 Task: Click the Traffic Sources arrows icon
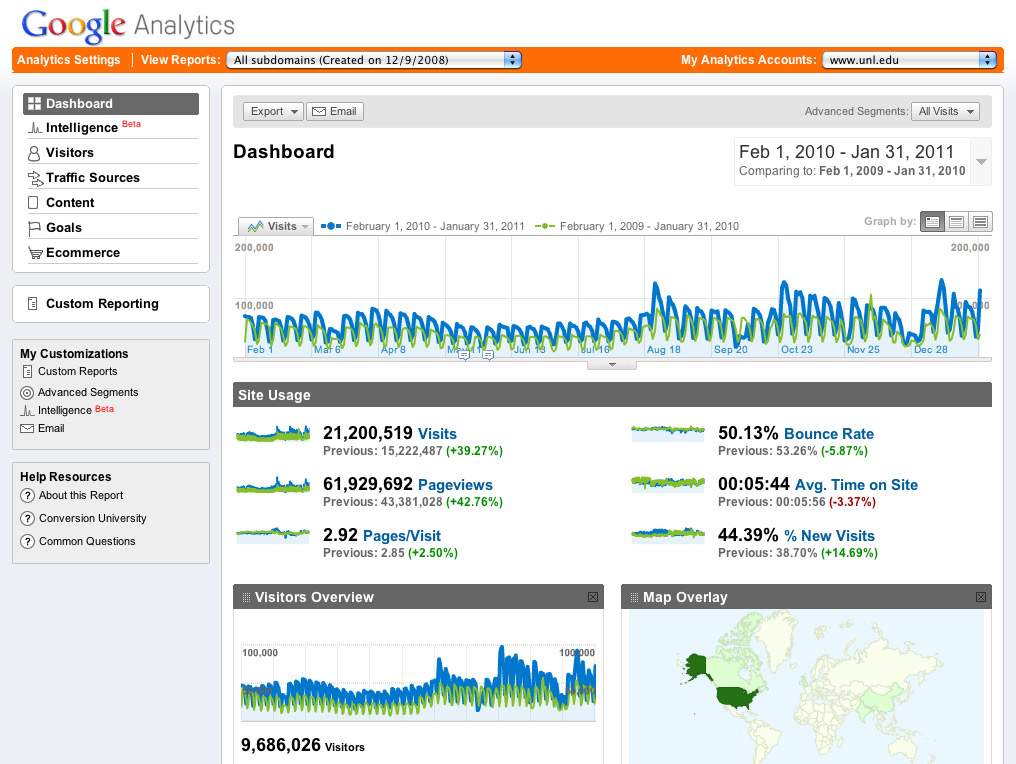pyautogui.click(x=34, y=178)
